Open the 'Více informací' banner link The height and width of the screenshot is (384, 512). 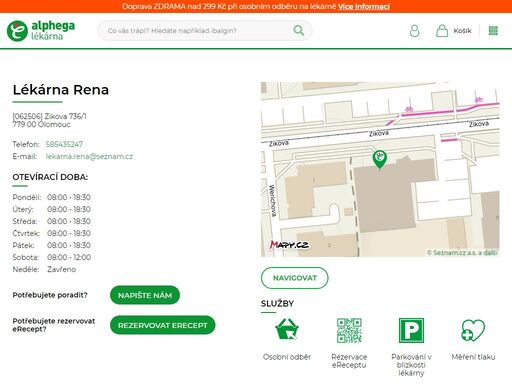(x=364, y=6)
